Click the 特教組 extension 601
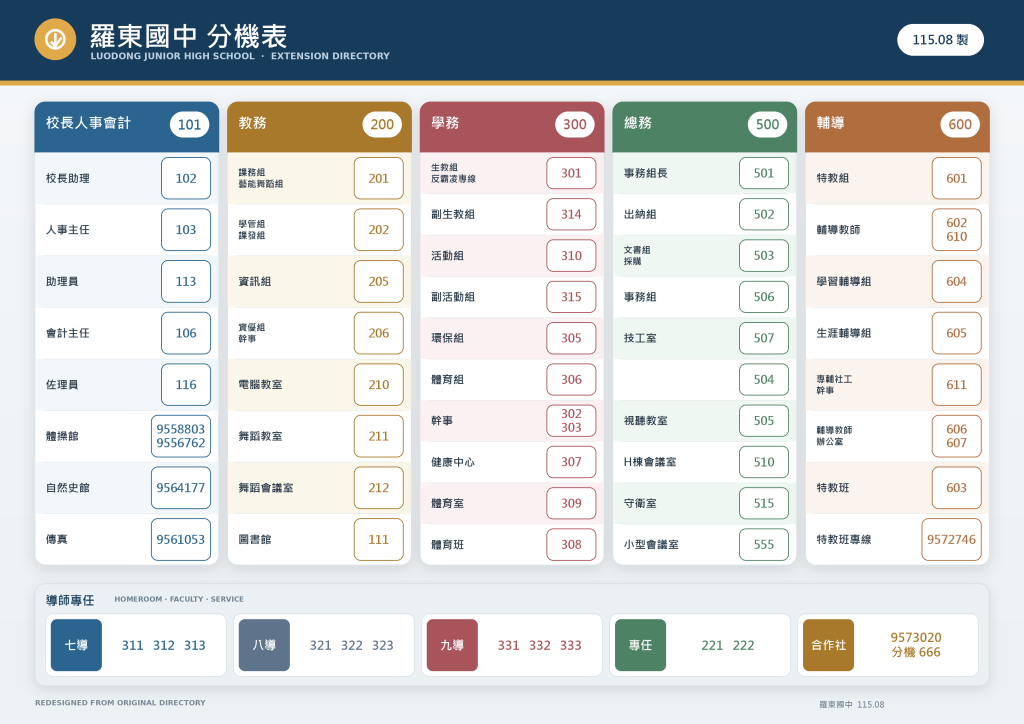Image resolution: width=1024 pixels, height=724 pixels. [957, 178]
